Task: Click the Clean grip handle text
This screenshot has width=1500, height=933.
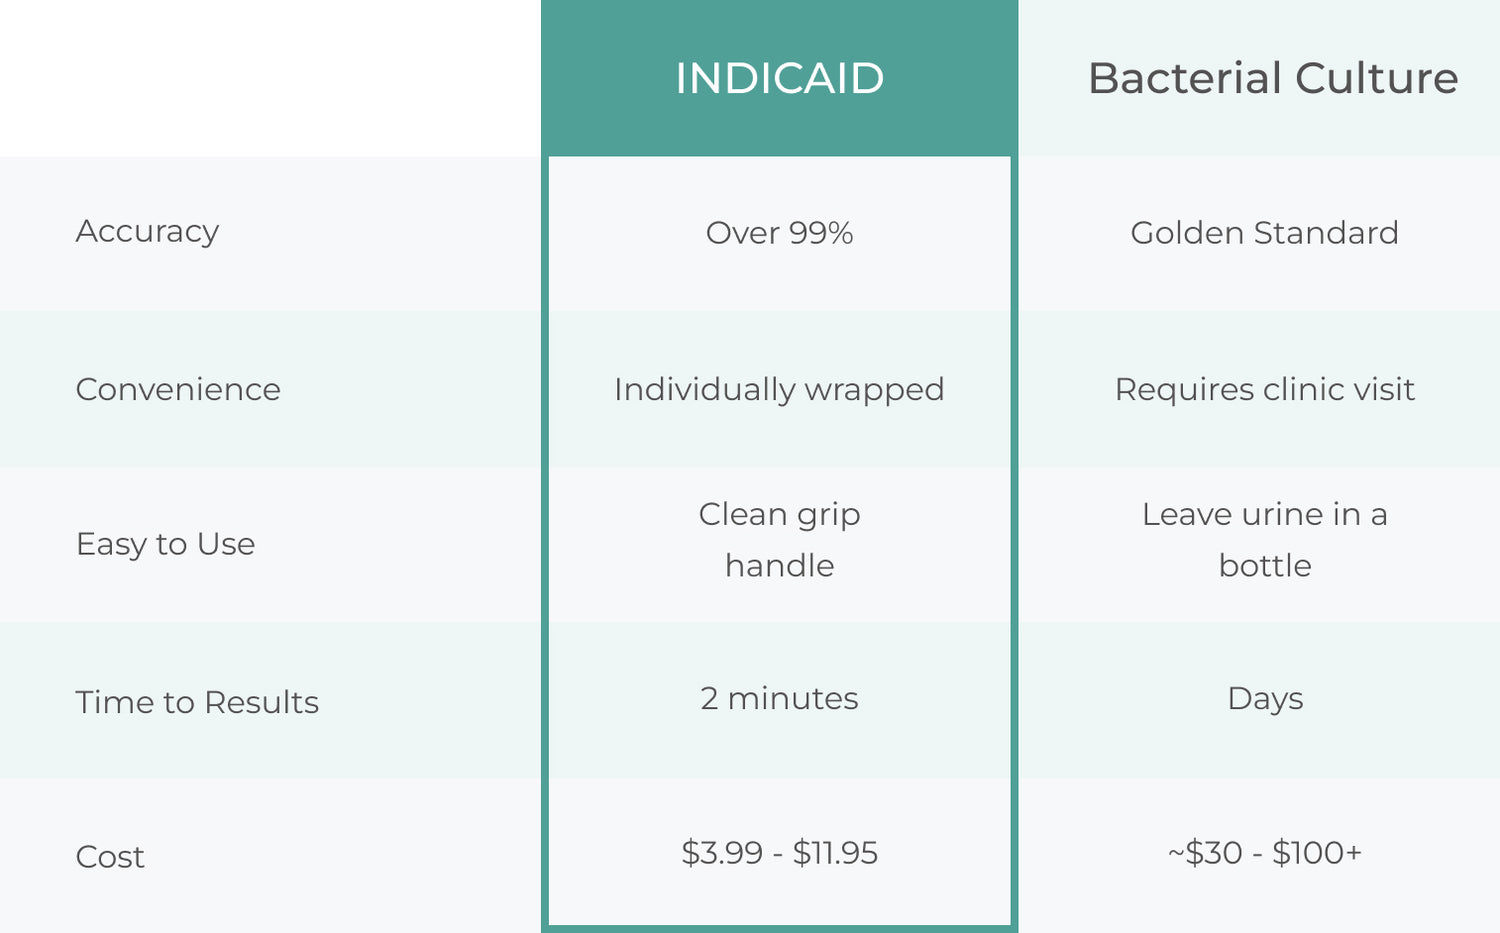Action: 779,540
